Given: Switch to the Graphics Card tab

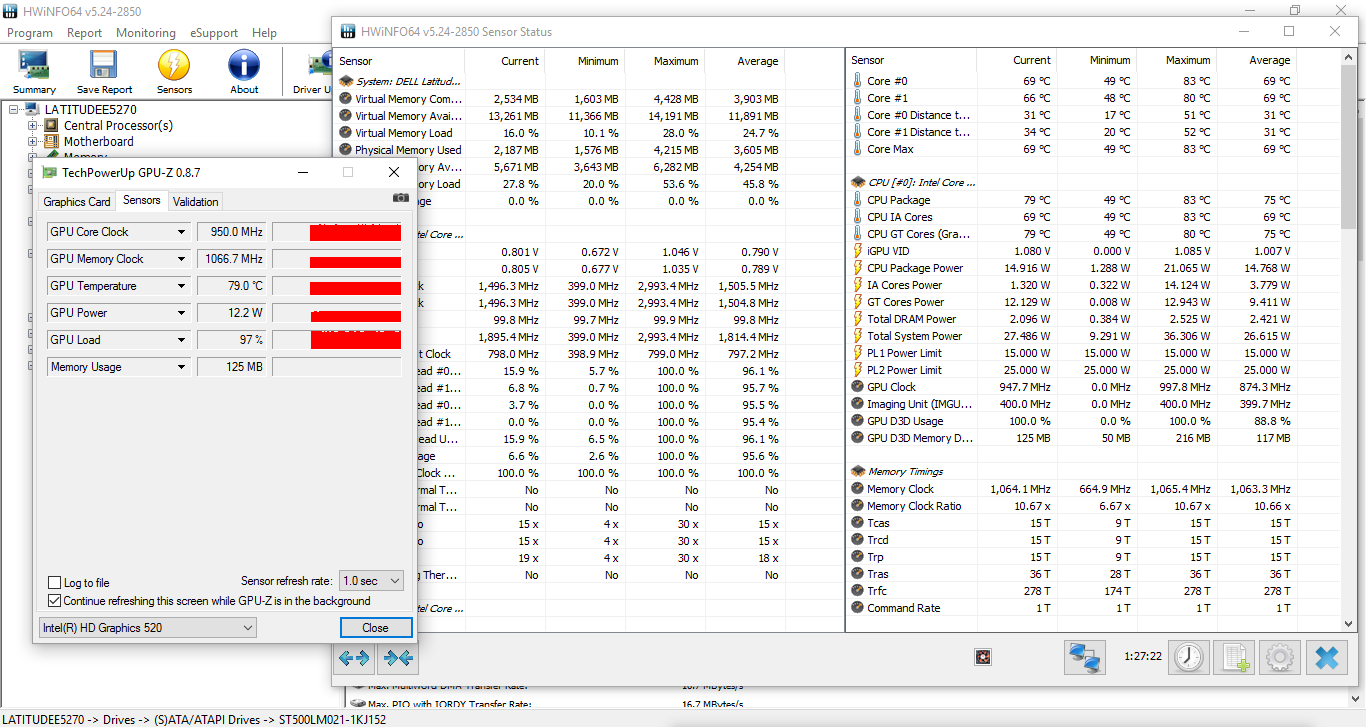Looking at the screenshot, I should tap(77, 201).
